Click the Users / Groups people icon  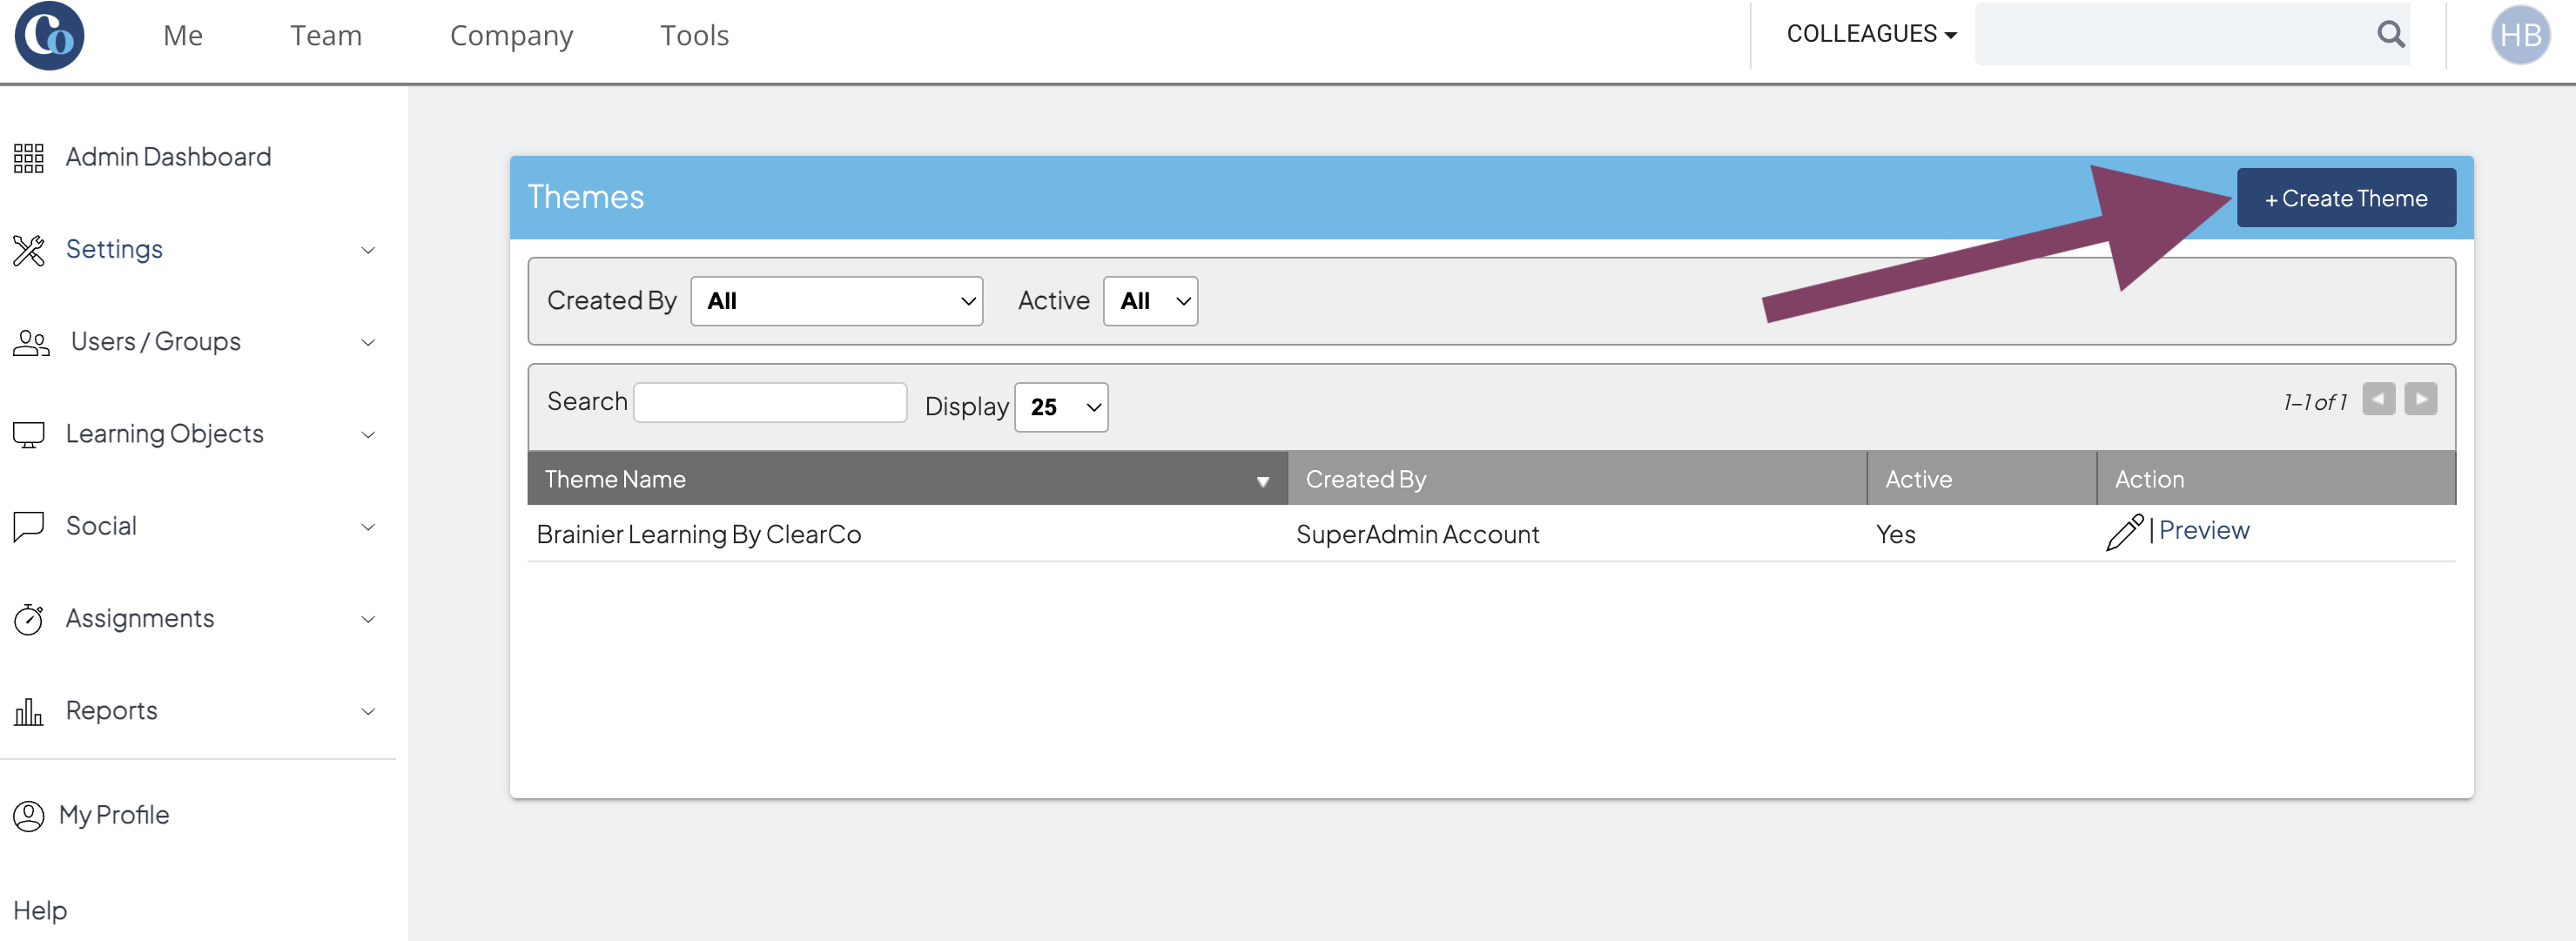pos(30,343)
